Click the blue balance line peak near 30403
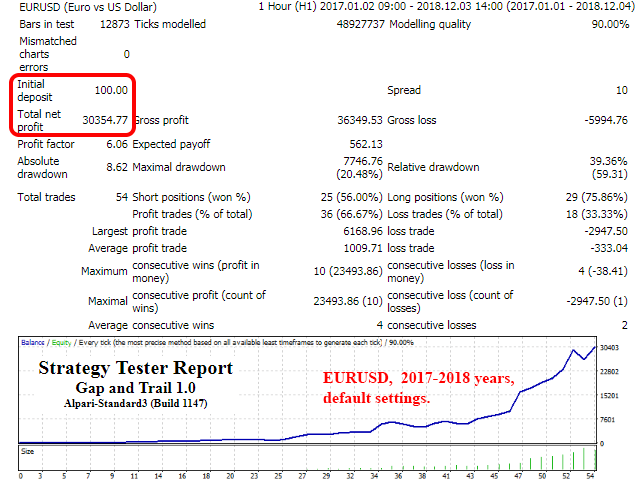 click(x=576, y=351)
